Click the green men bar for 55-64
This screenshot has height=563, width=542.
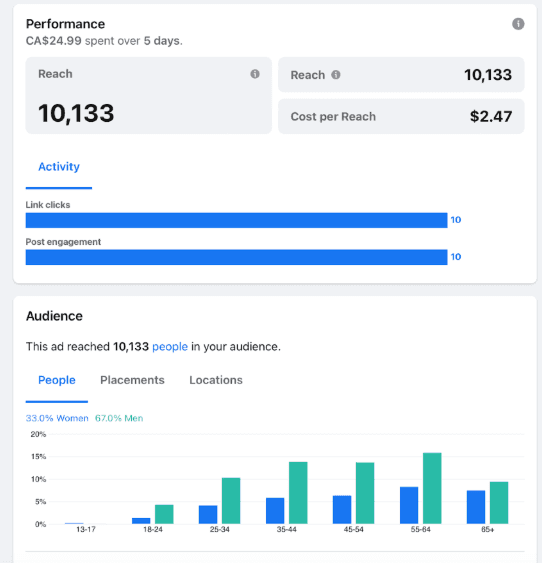[x=432, y=488]
